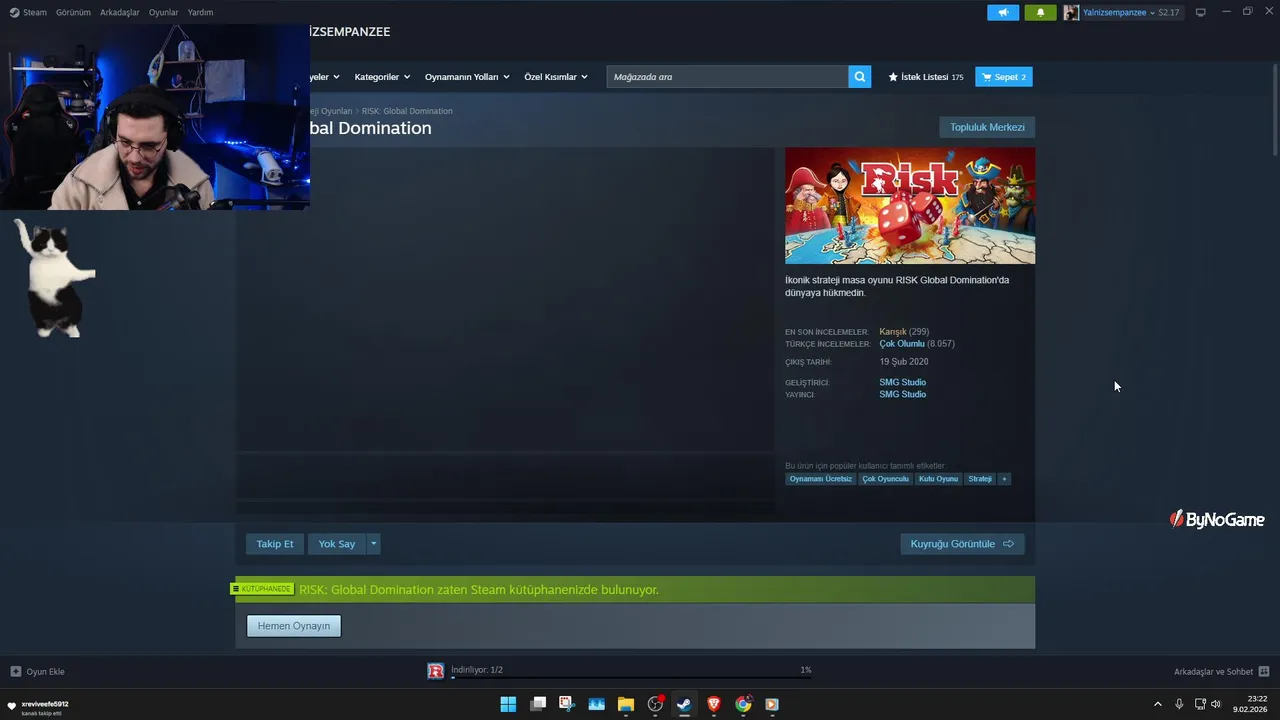The image size is (1280, 720).
Task: Open the Sepet shopping cart
Action: point(1004,77)
